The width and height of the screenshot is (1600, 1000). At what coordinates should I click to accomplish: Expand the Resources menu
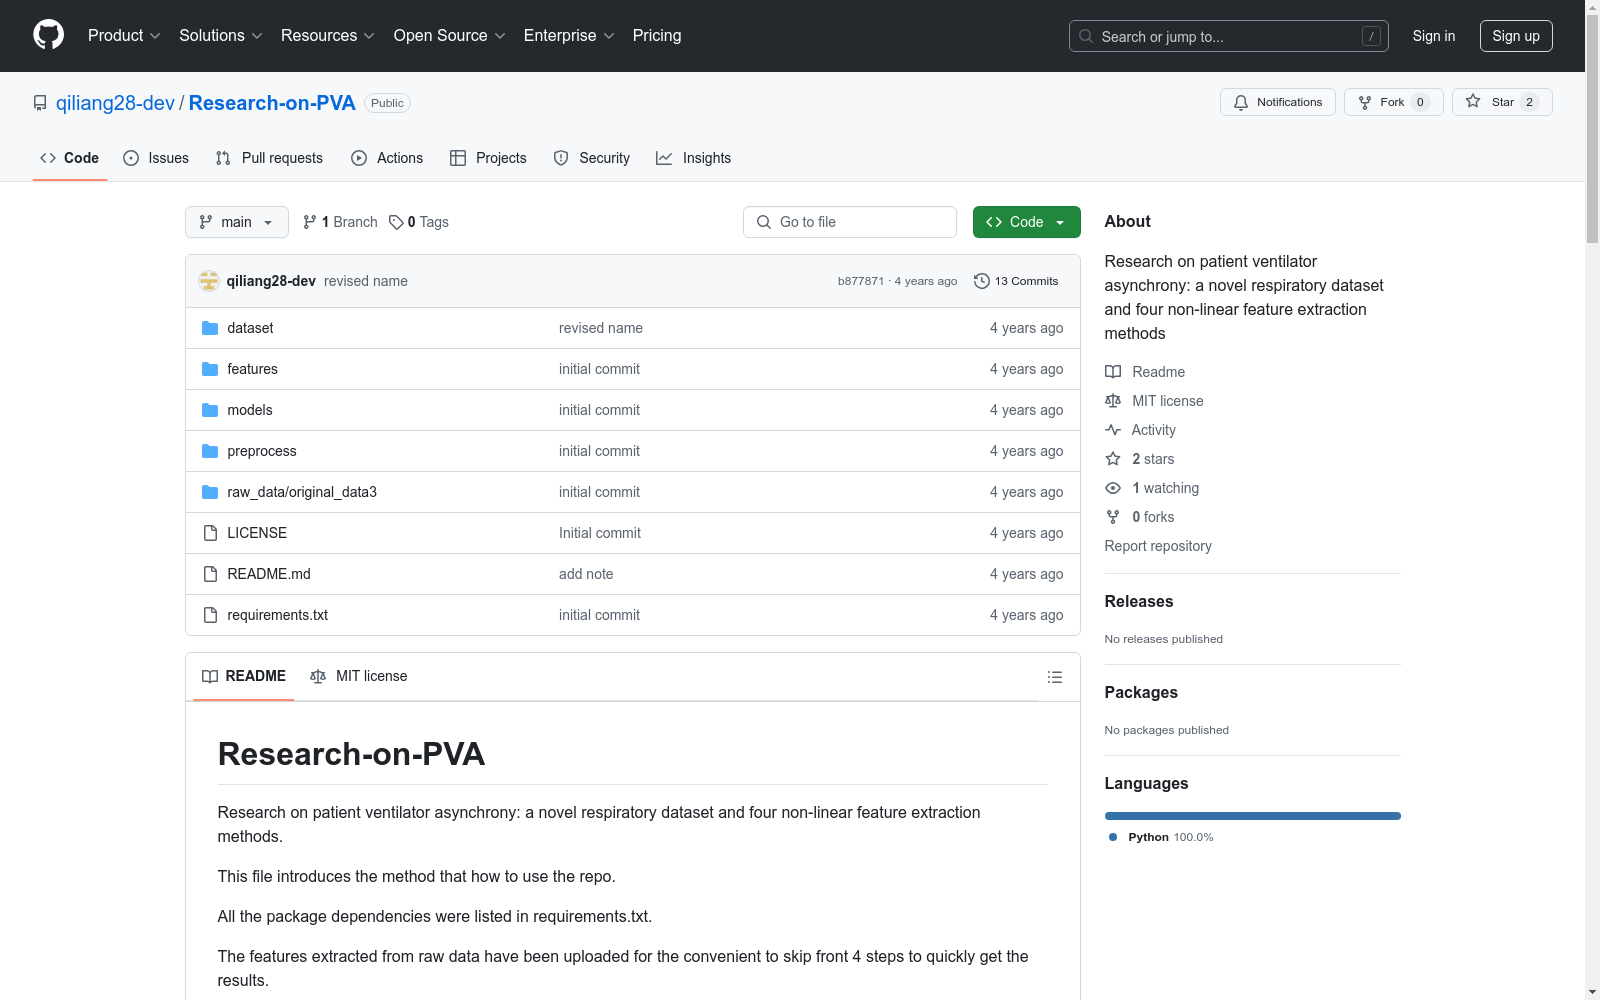328,36
